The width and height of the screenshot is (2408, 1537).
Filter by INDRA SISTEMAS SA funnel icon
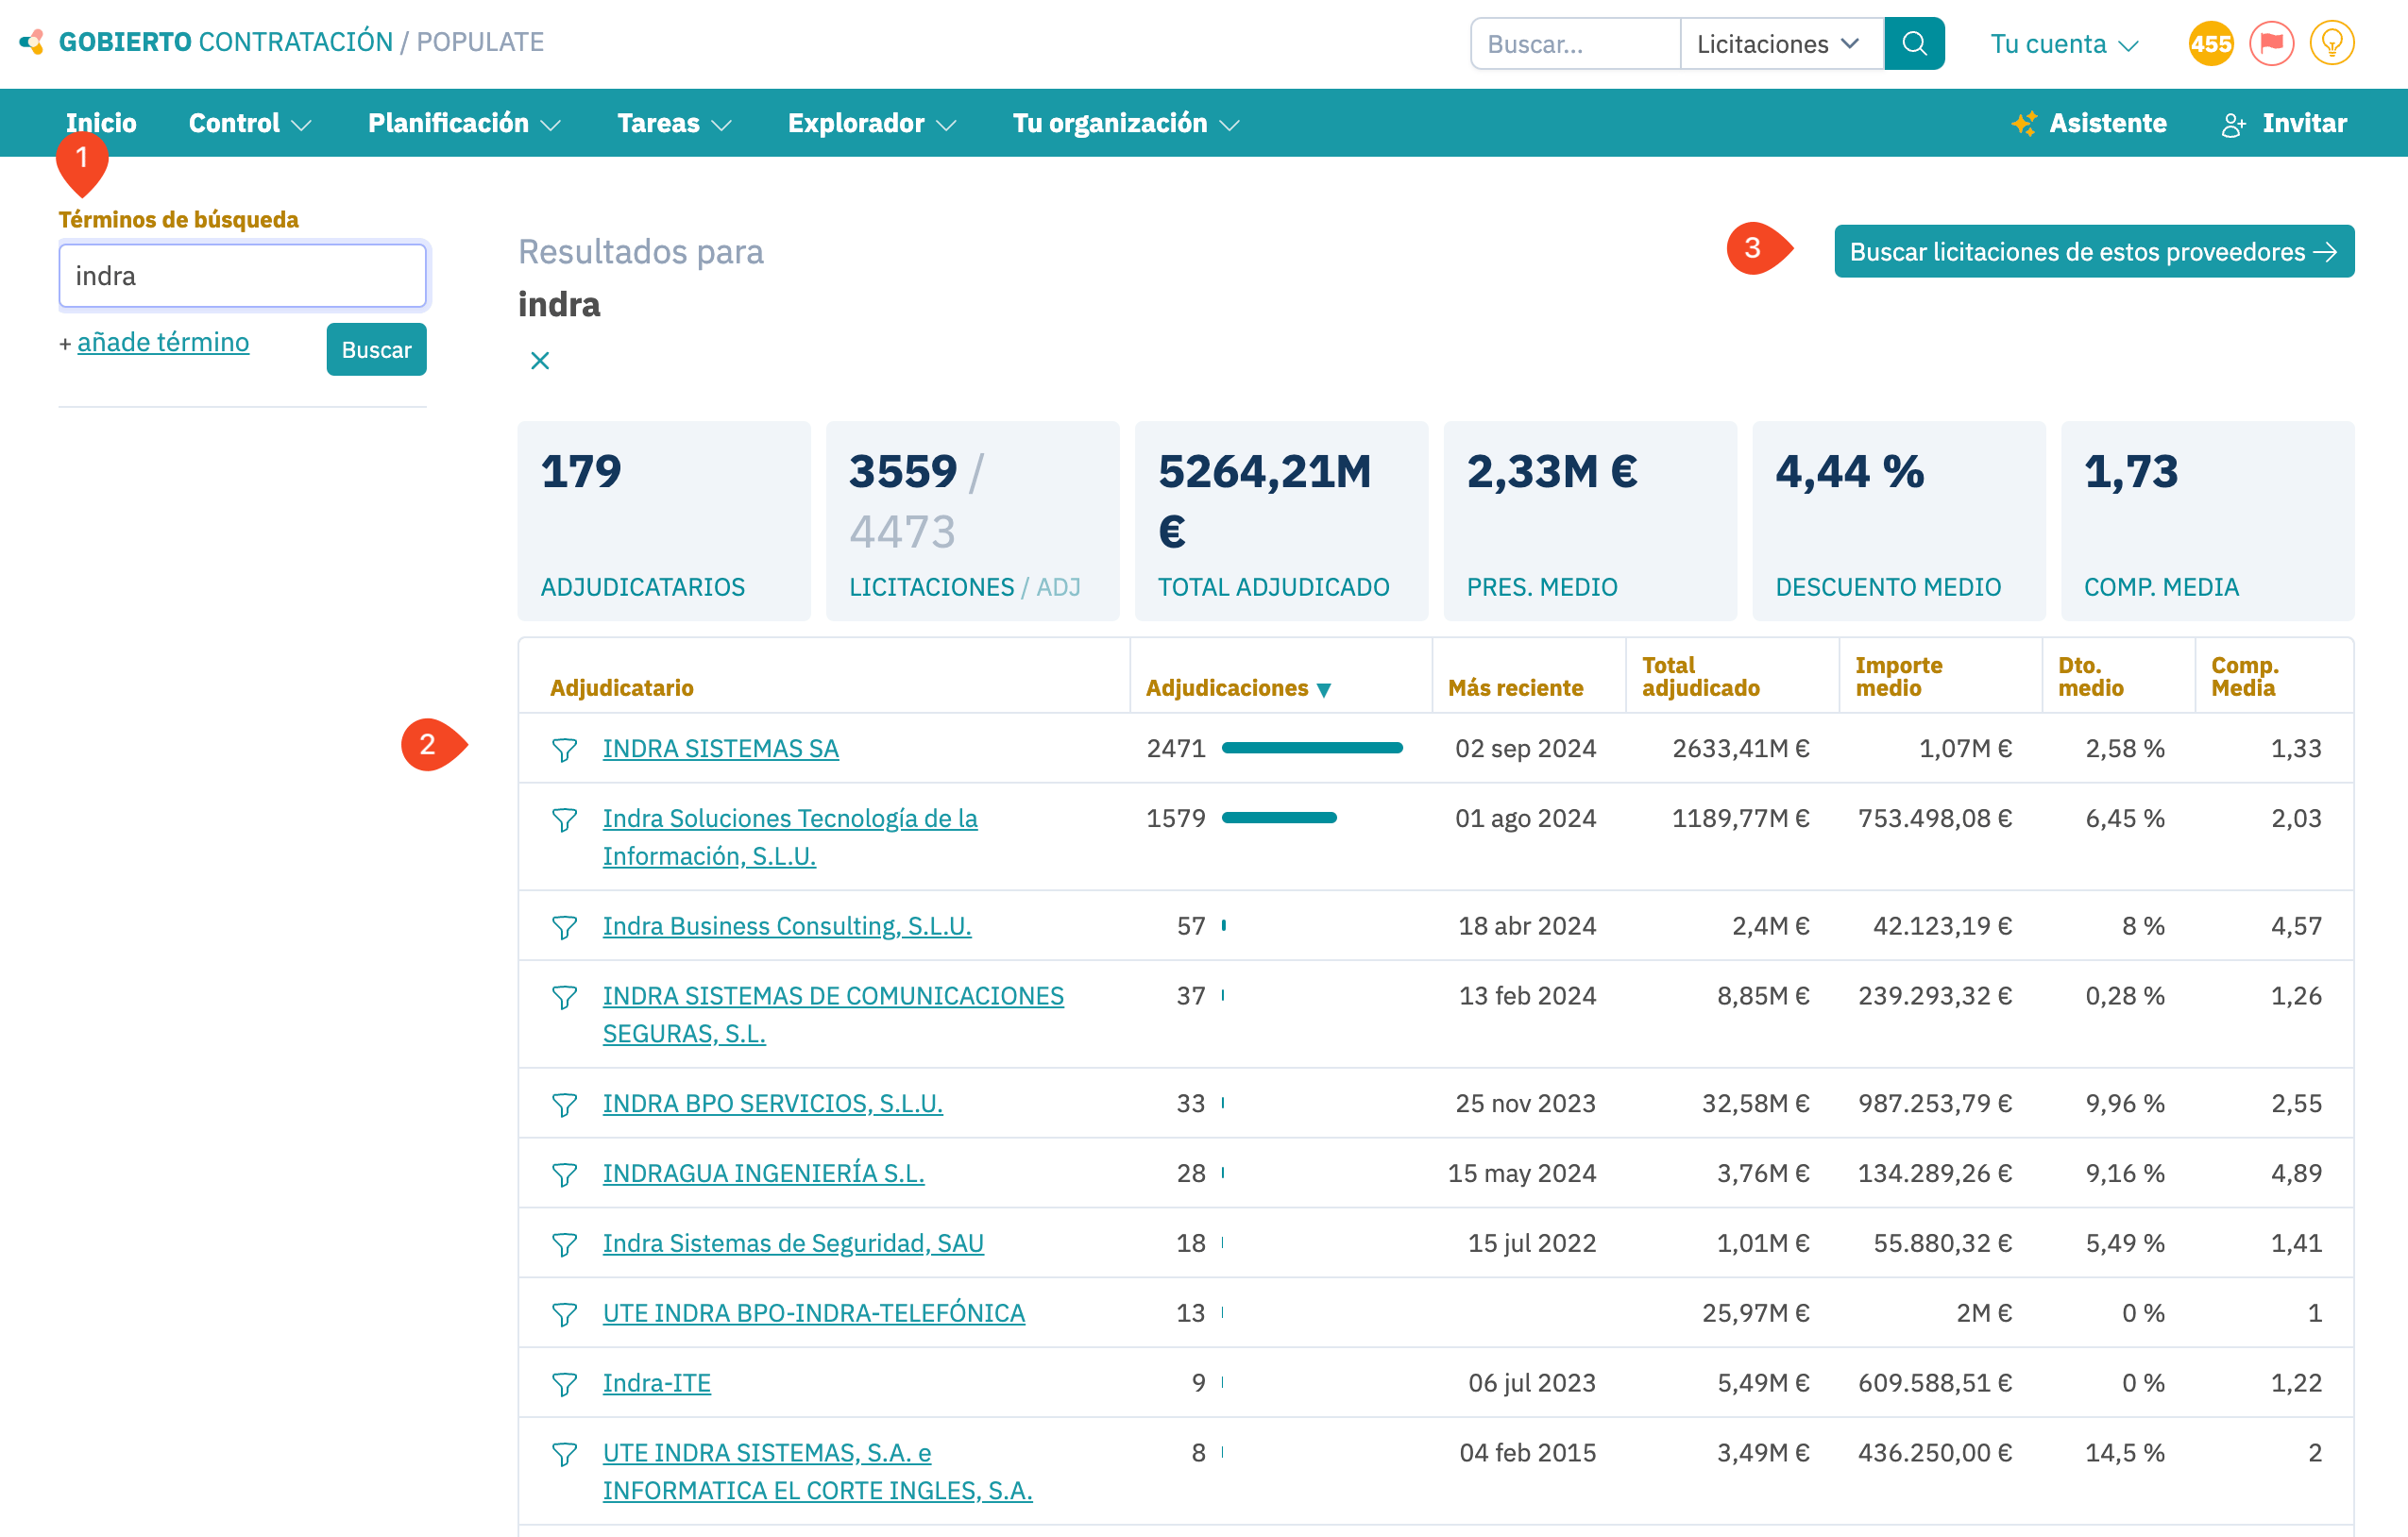tap(564, 750)
